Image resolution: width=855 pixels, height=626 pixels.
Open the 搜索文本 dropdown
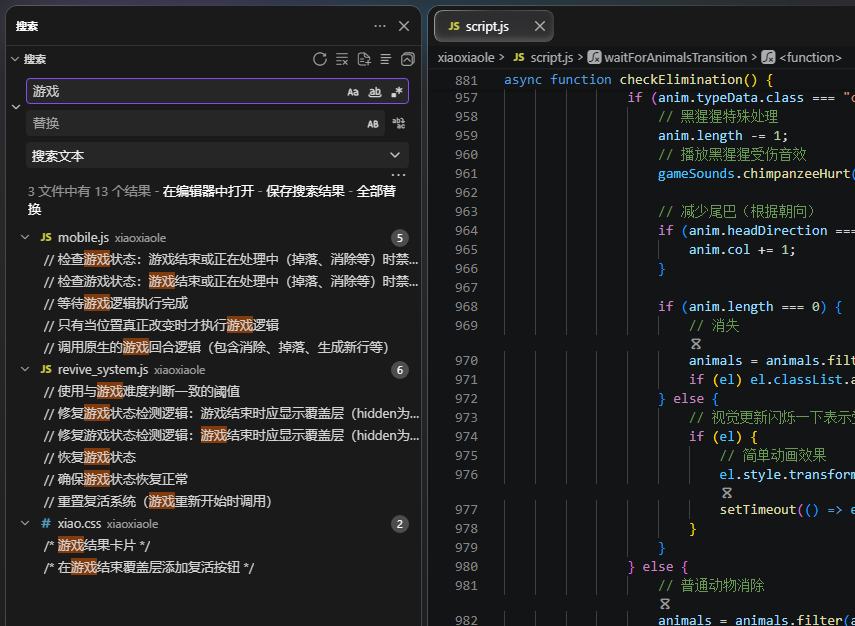[217, 155]
